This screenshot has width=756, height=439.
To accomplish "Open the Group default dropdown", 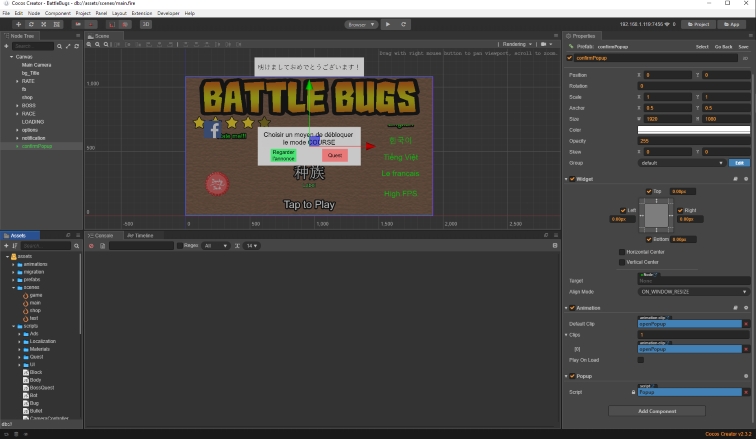I will [681, 163].
